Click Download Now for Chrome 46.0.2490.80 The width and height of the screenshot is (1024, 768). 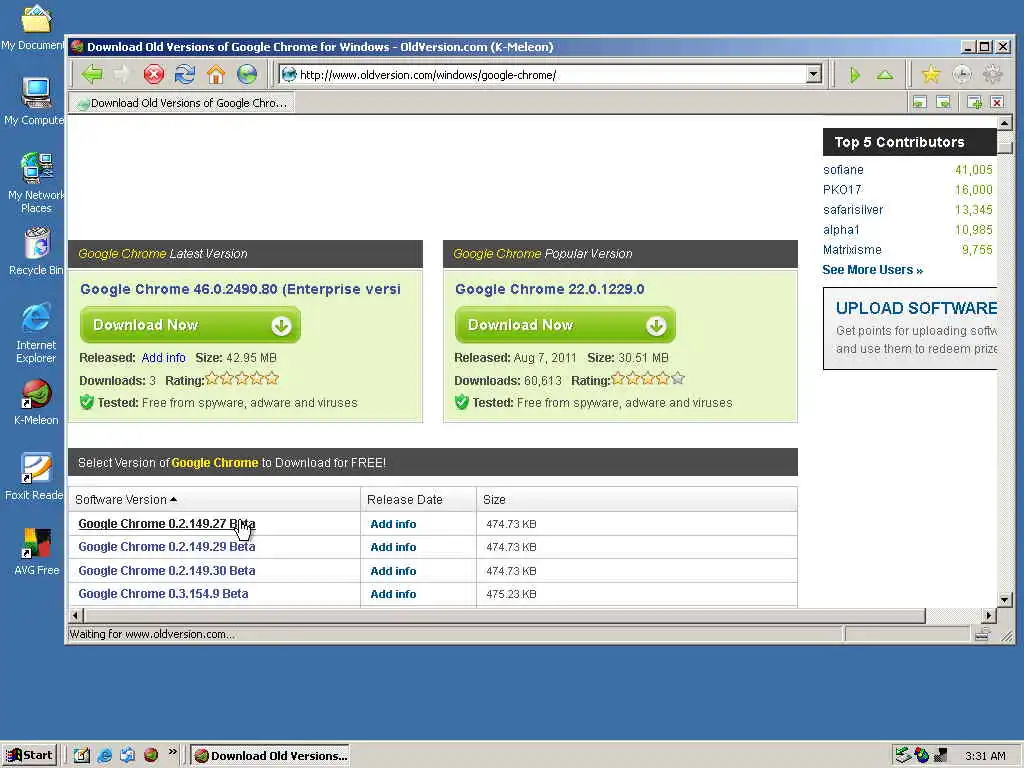[x=190, y=325]
